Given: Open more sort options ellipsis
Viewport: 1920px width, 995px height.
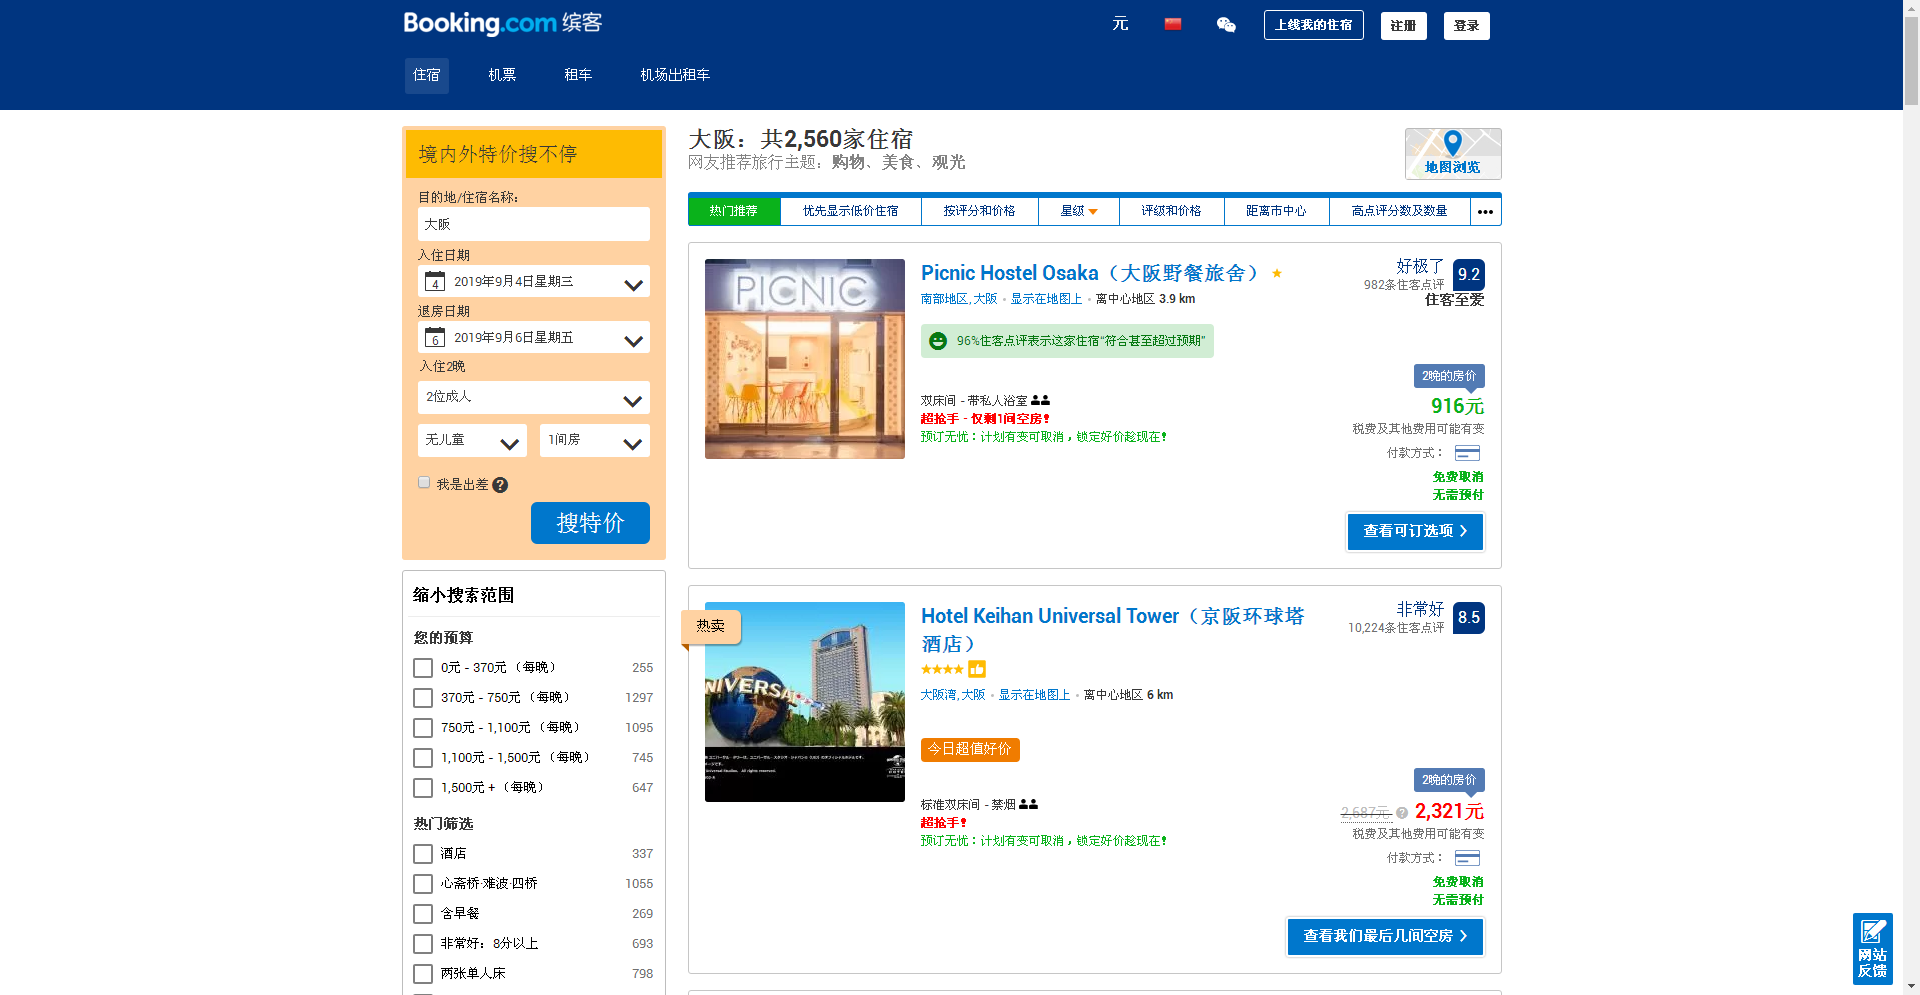Looking at the screenshot, I should pyautogui.click(x=1485, y=211).
